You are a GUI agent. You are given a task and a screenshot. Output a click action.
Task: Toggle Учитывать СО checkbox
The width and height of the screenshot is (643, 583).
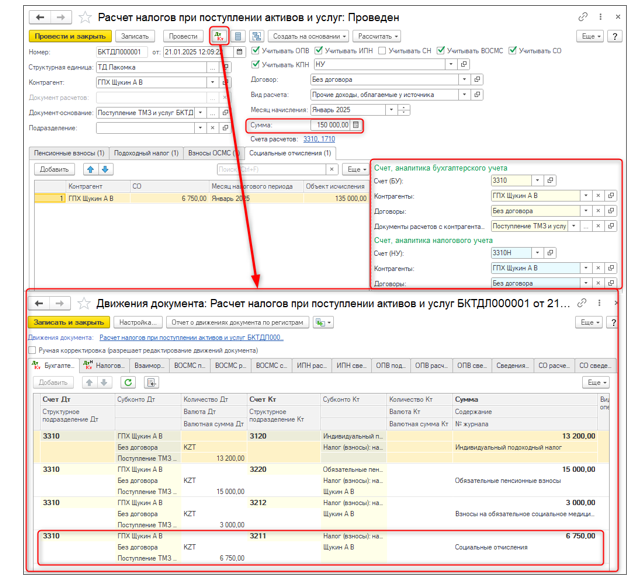tap(513, 50)
